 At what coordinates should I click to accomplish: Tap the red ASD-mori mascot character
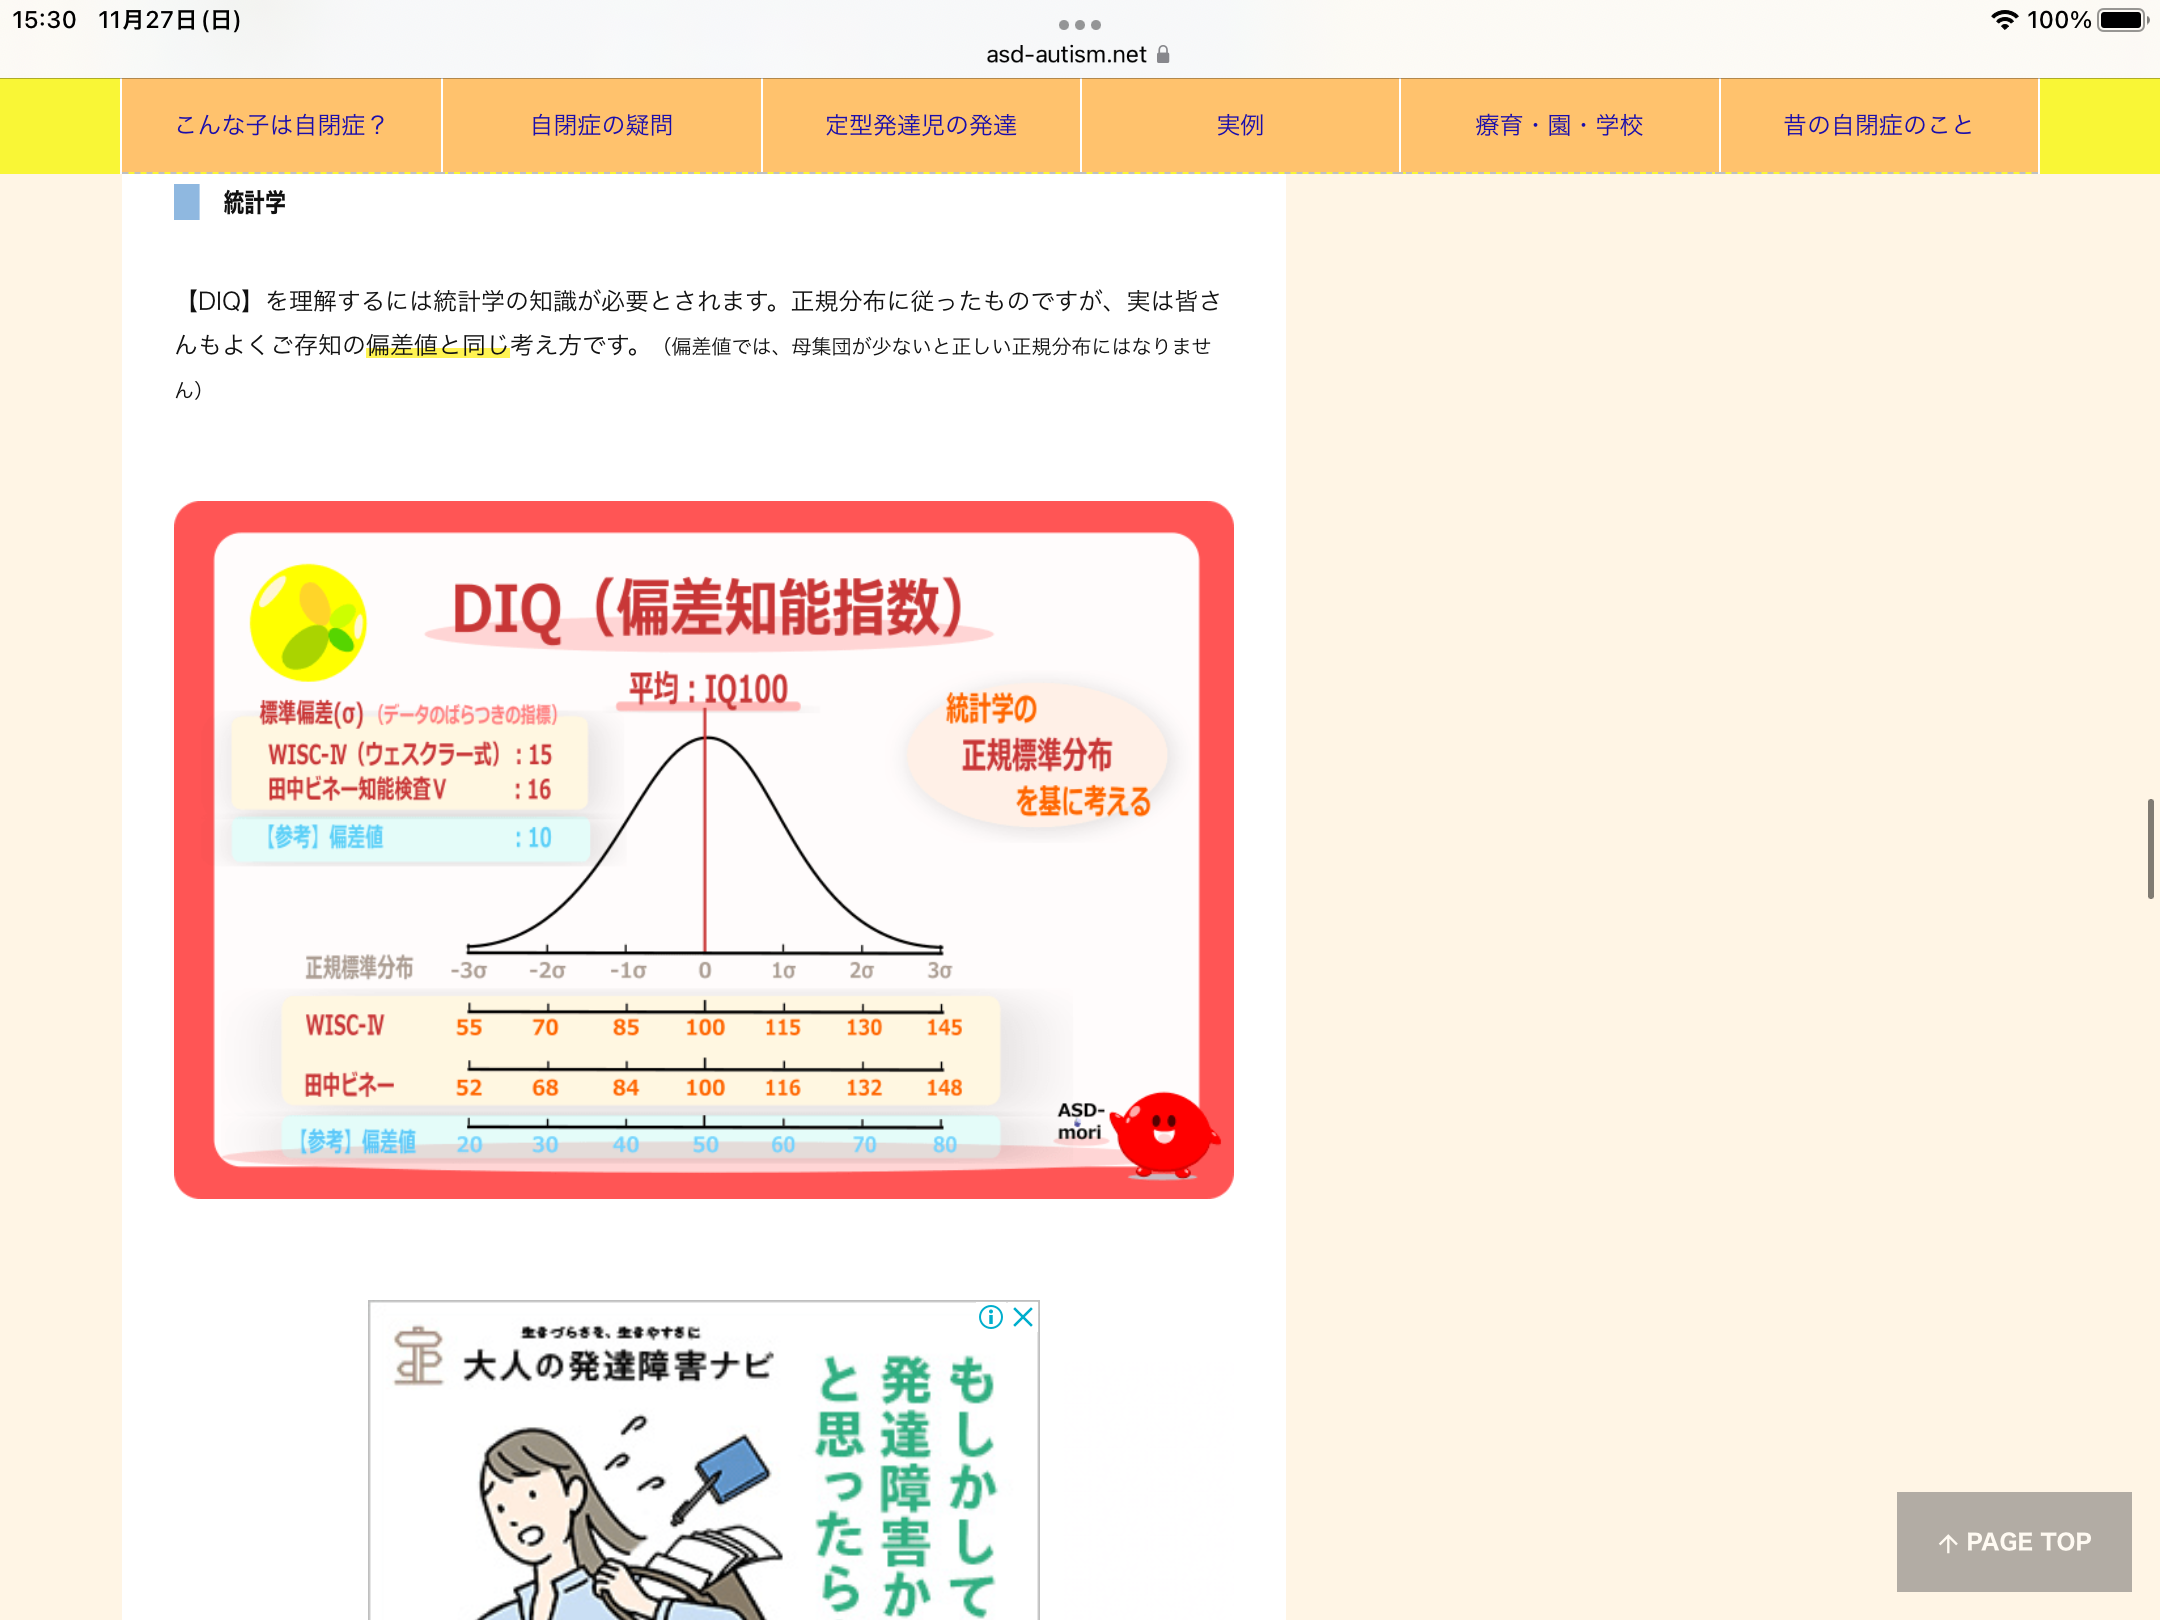point(1163,1134)
